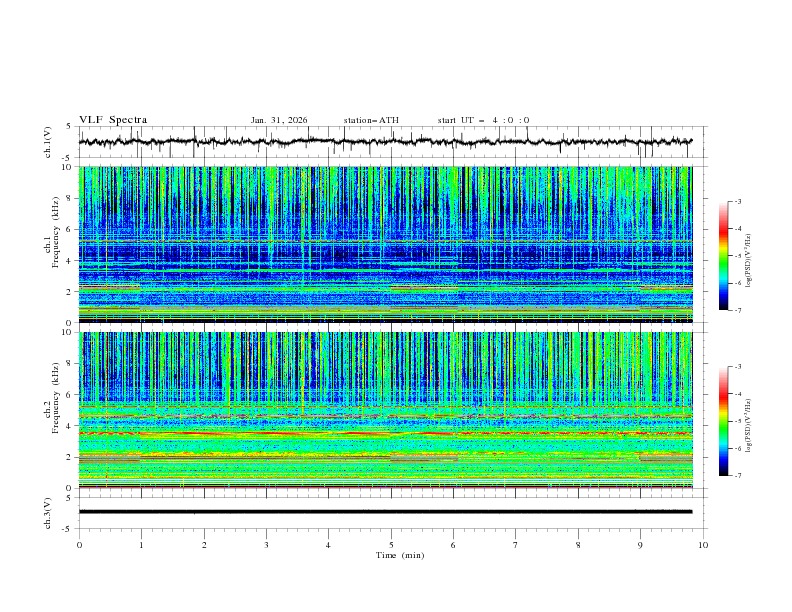Click the "Time (min)" axis title
Screen dimensions: 792x612
point(400,555)
